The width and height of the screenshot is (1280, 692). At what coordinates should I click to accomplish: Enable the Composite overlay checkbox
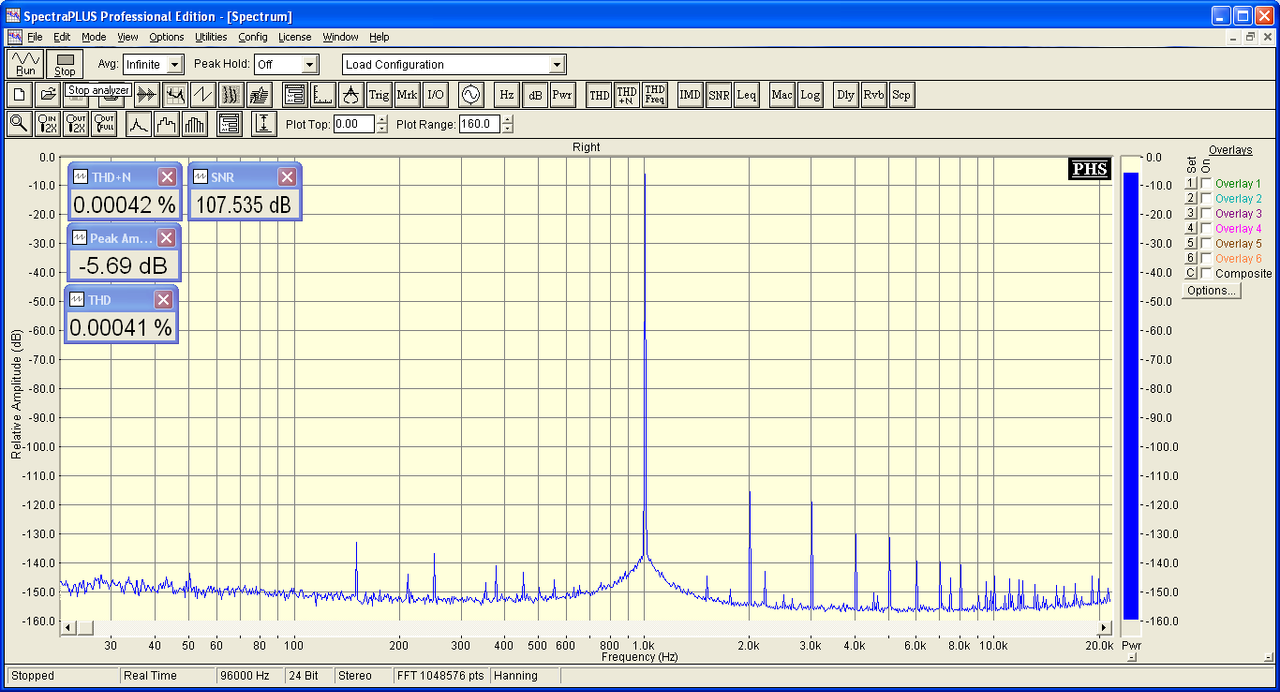point(1206,274)
